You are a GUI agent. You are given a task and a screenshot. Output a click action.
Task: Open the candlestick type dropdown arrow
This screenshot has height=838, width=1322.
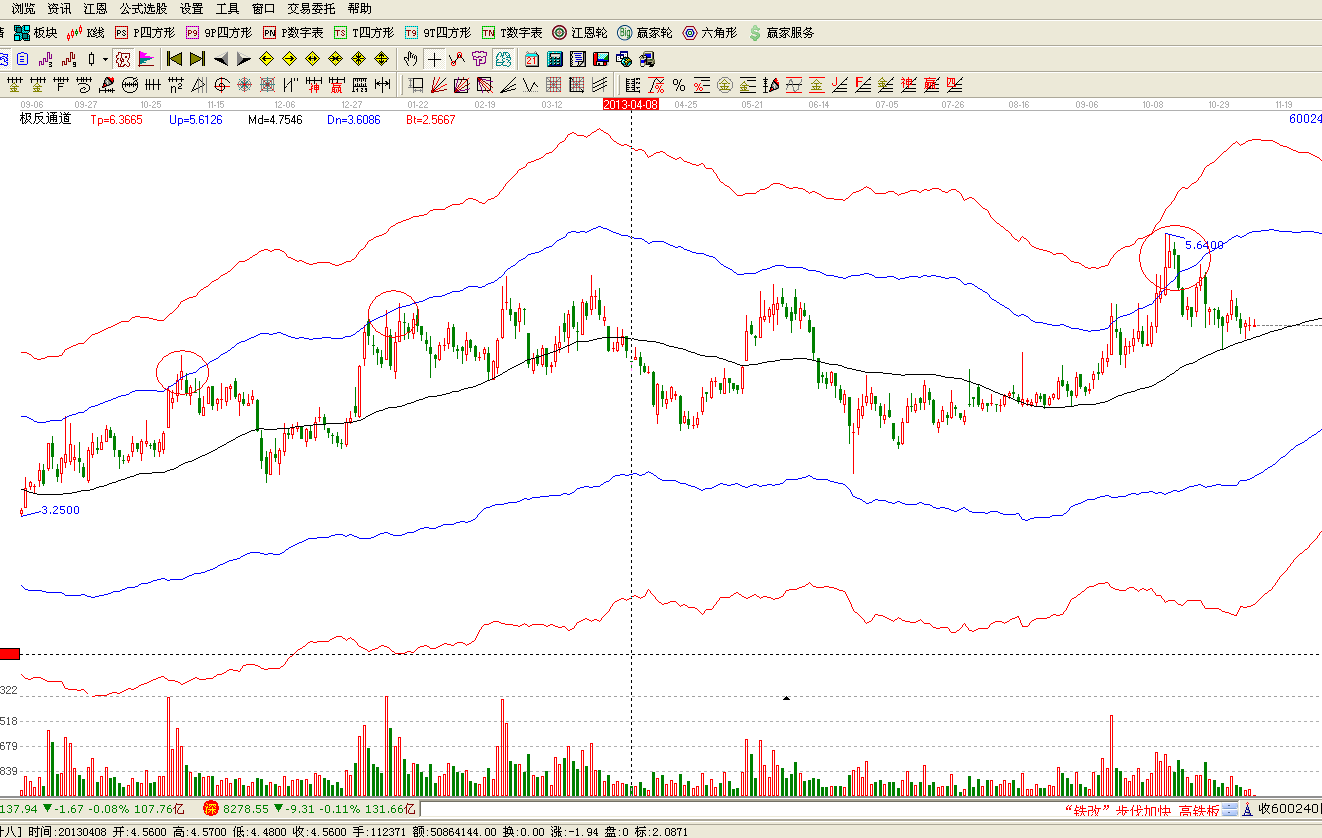pyautogui.click(x=104, y=59)
